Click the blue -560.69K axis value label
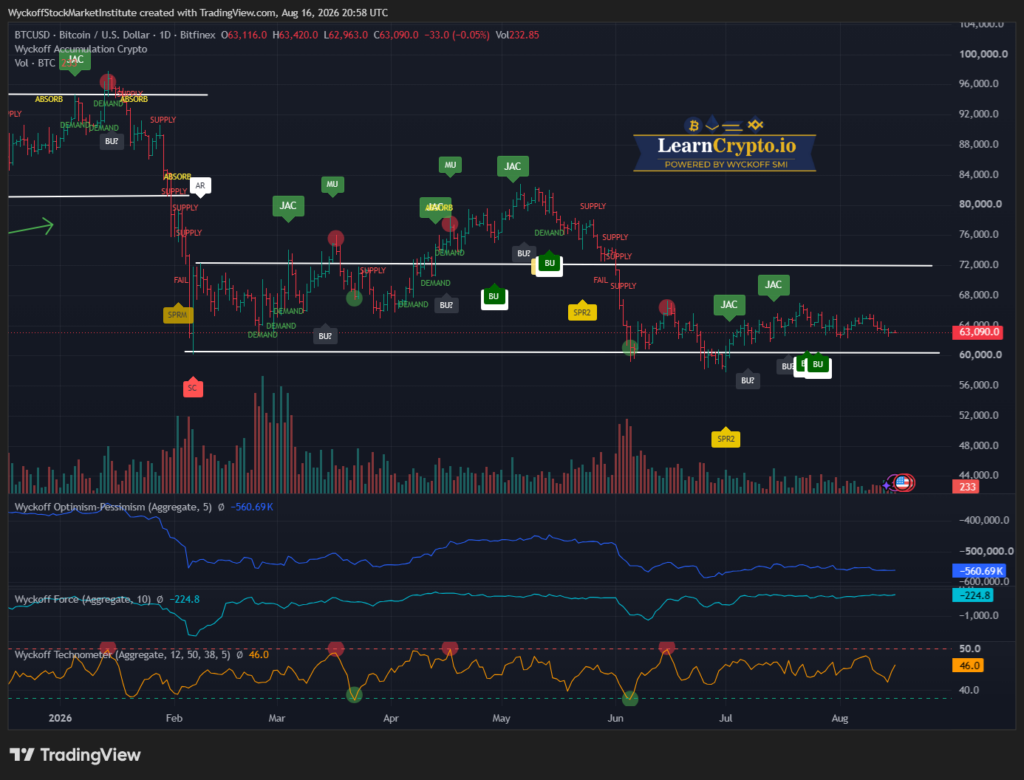This screenshot has height=780, width=1024. (980, 571)
